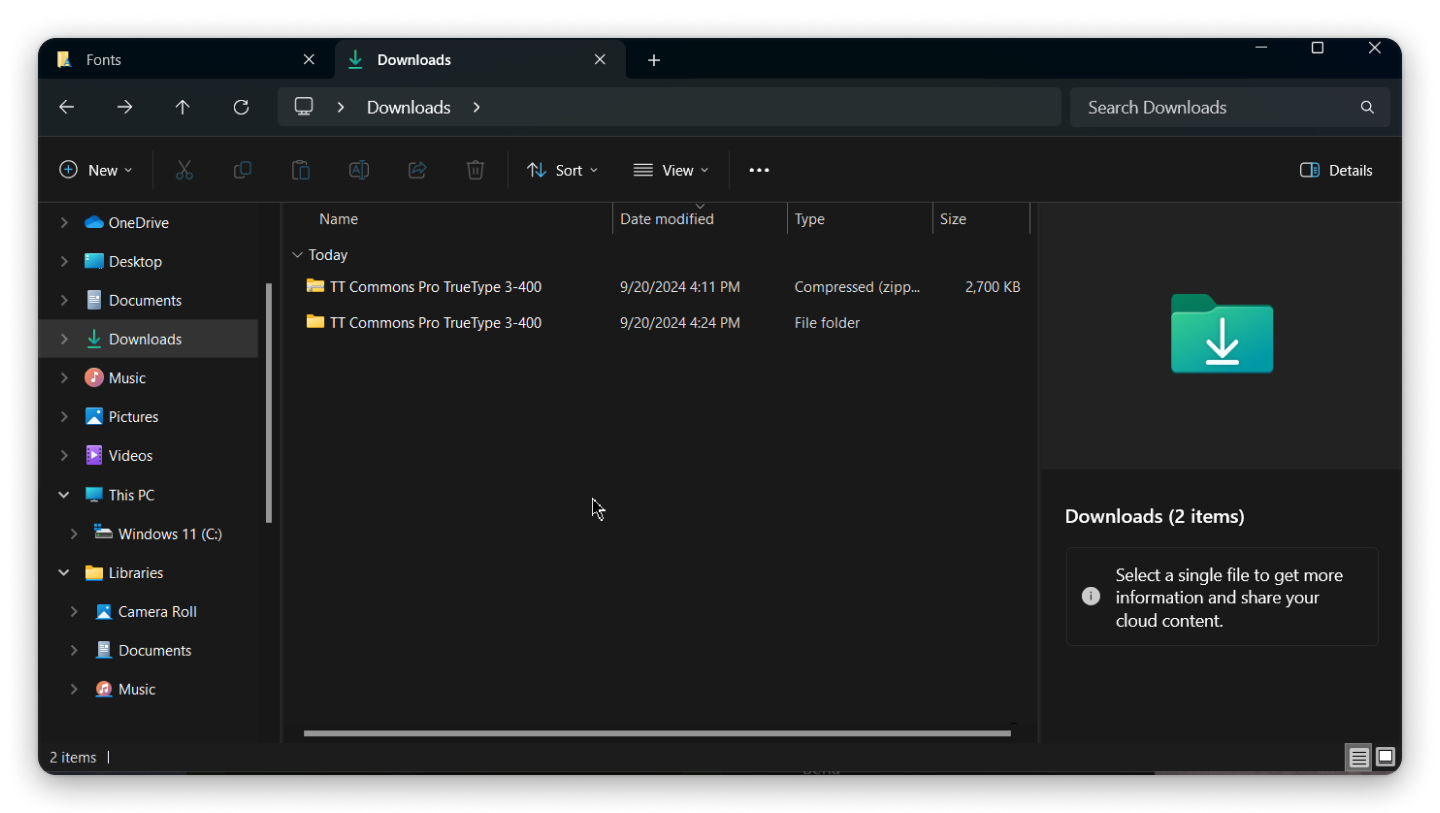Go up one folder level
Screen dimensions: 1440x813
(x=182, y=107)
